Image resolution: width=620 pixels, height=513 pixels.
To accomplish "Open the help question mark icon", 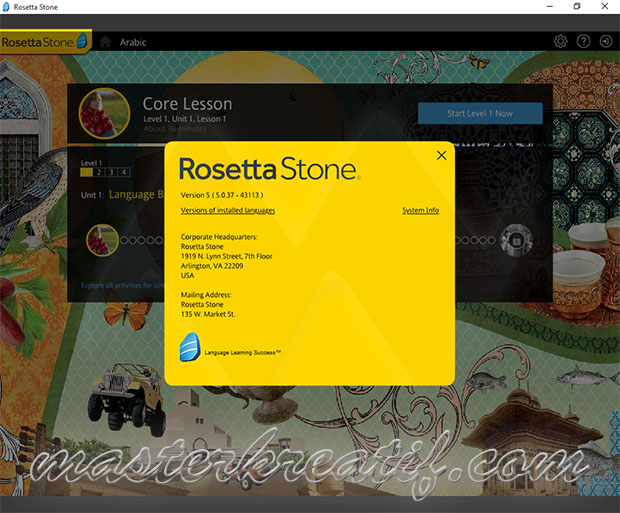I will [583, 41].
